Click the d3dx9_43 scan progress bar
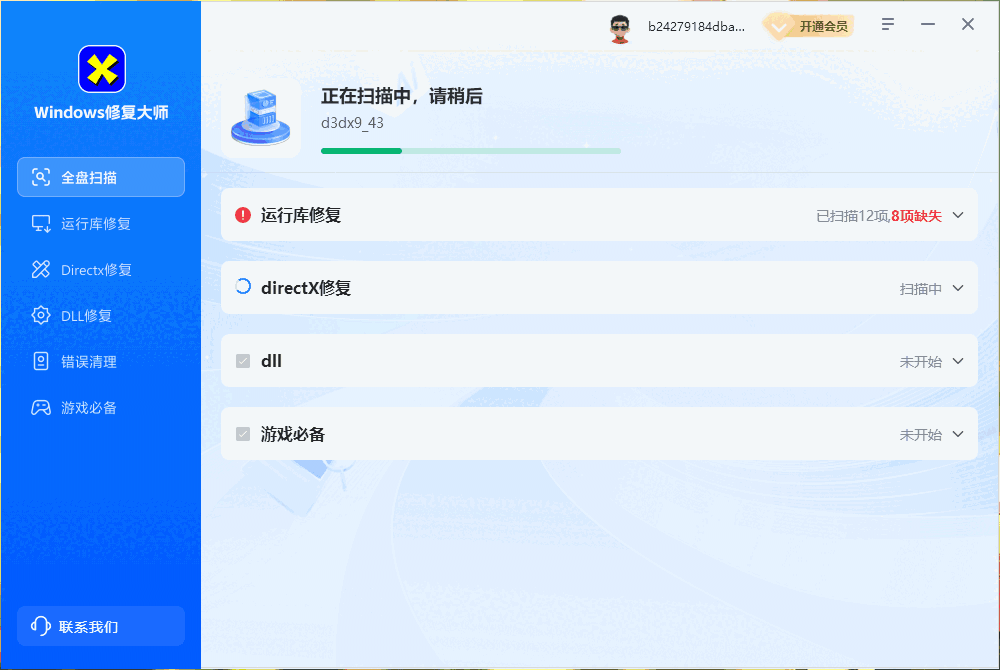This screenshot has width=1000, height=670. (x=470, y=150)
